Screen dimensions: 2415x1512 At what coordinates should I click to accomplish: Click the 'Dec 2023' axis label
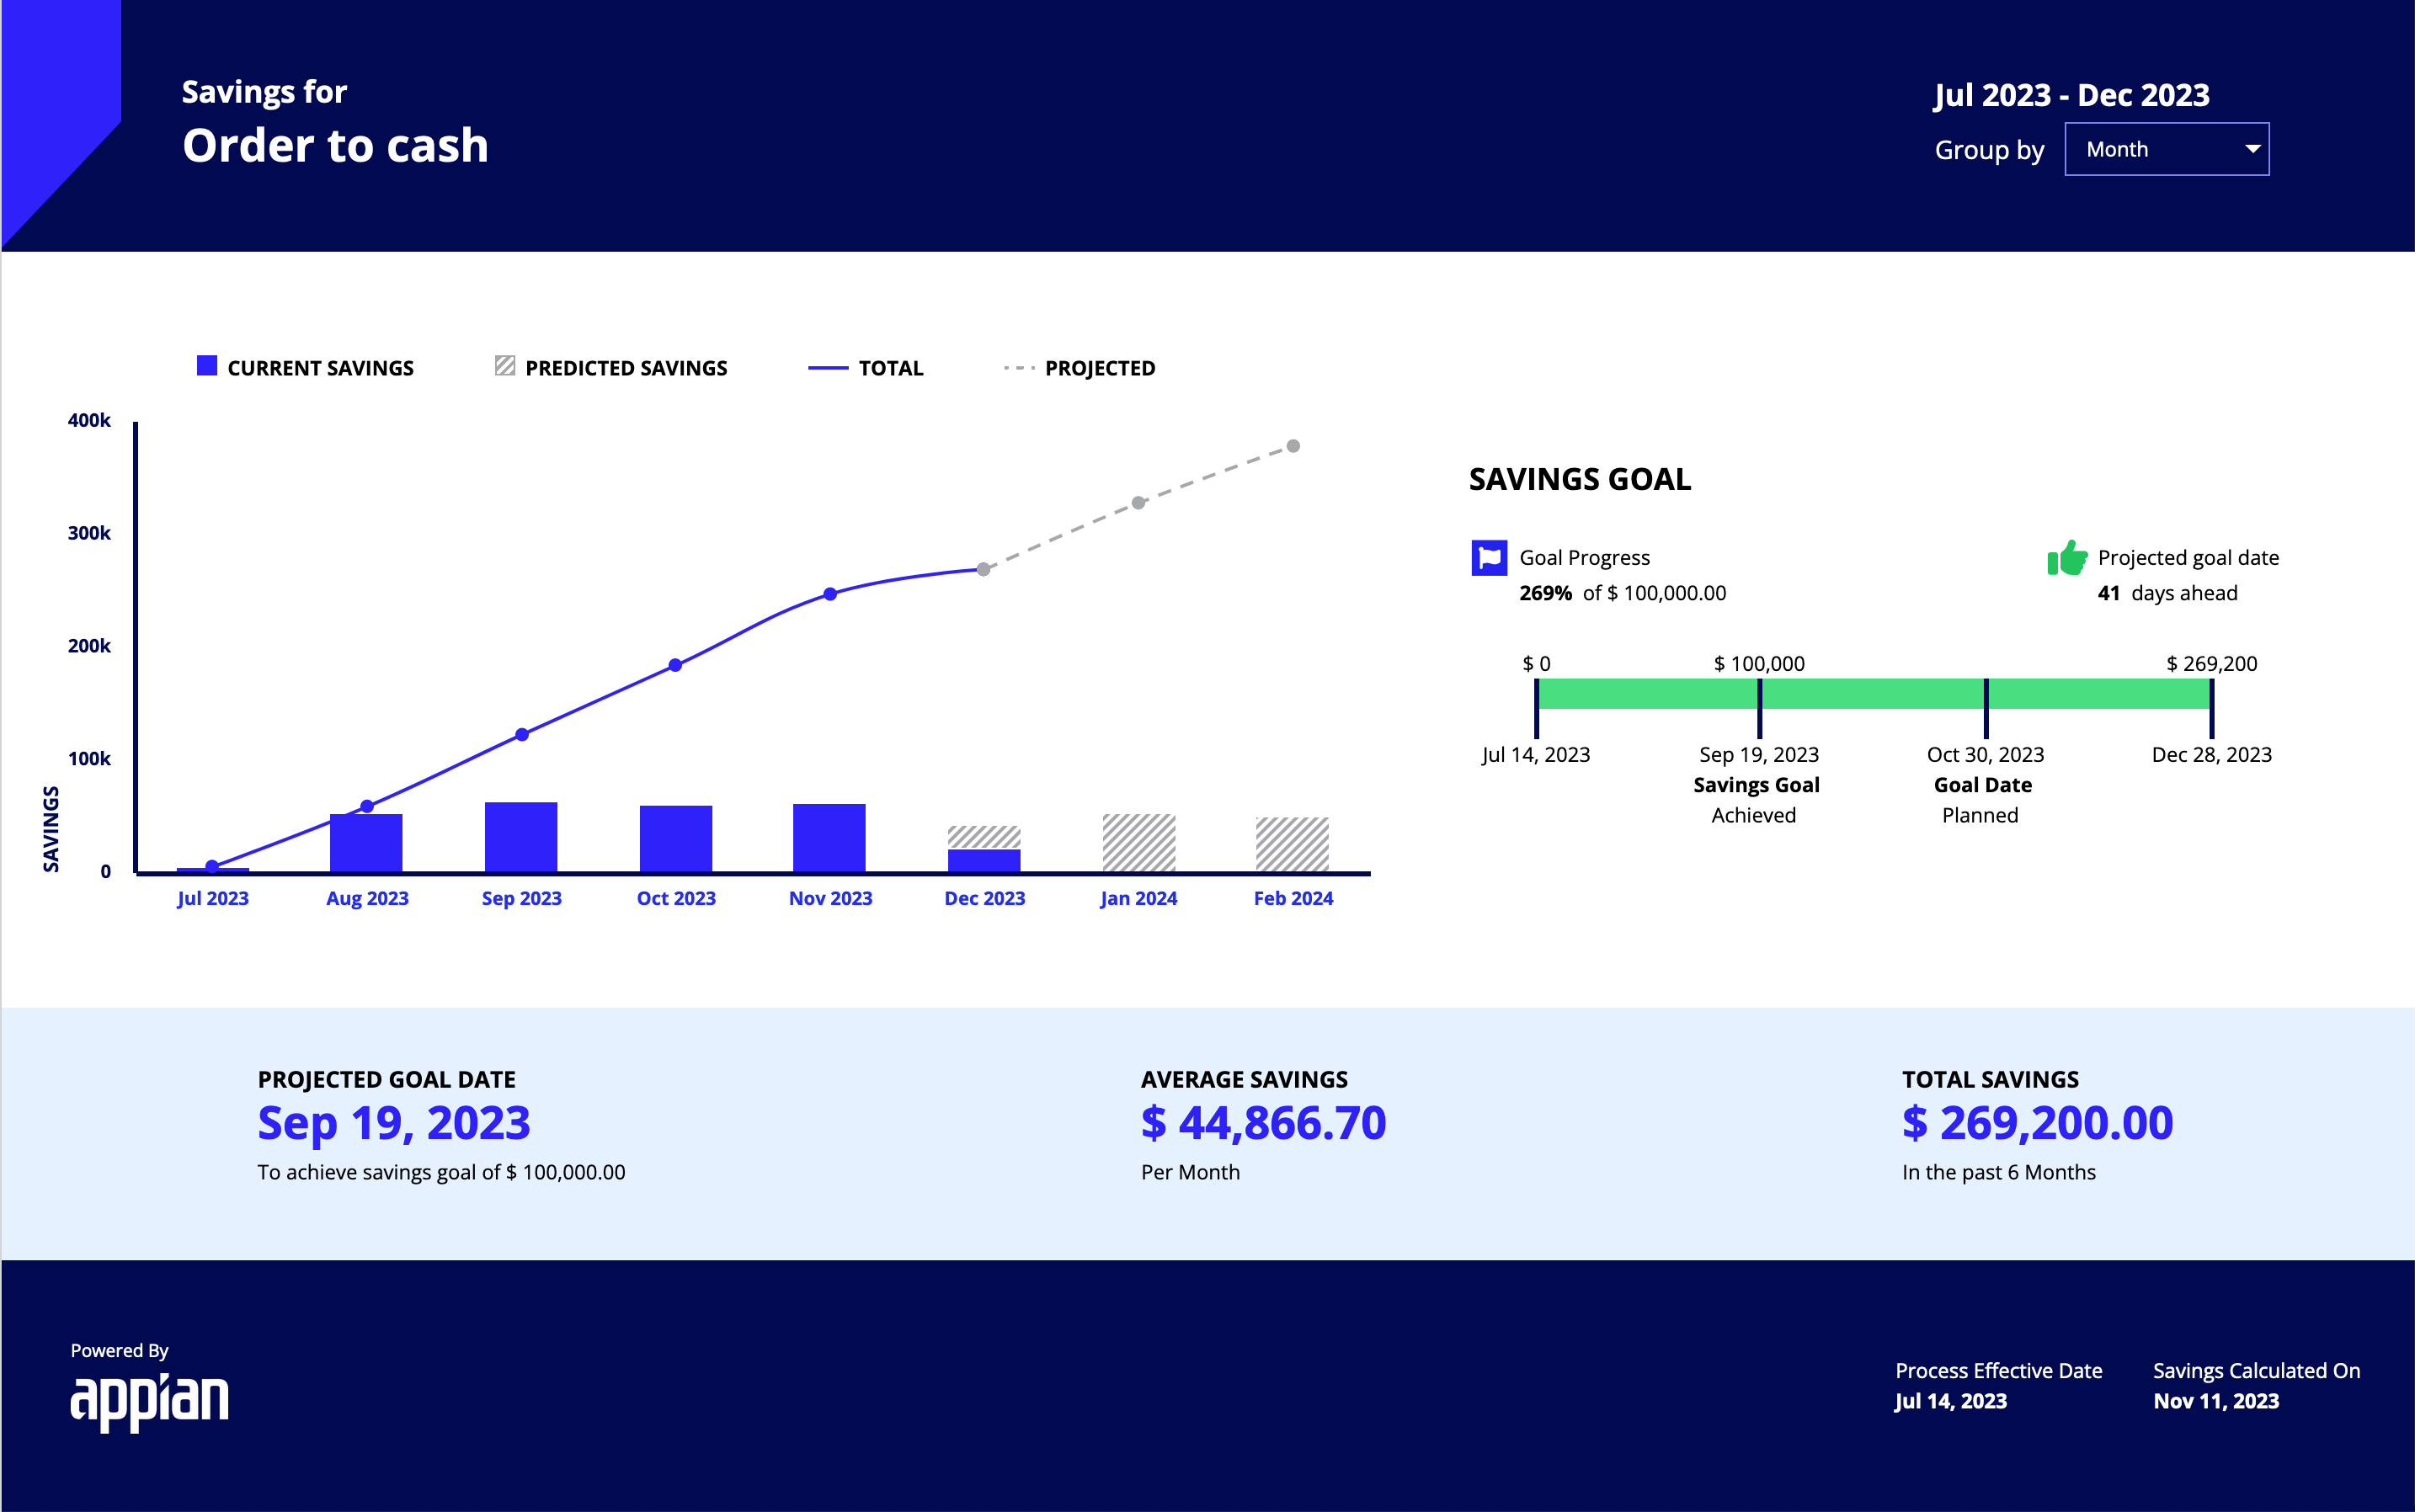[985, 898]
